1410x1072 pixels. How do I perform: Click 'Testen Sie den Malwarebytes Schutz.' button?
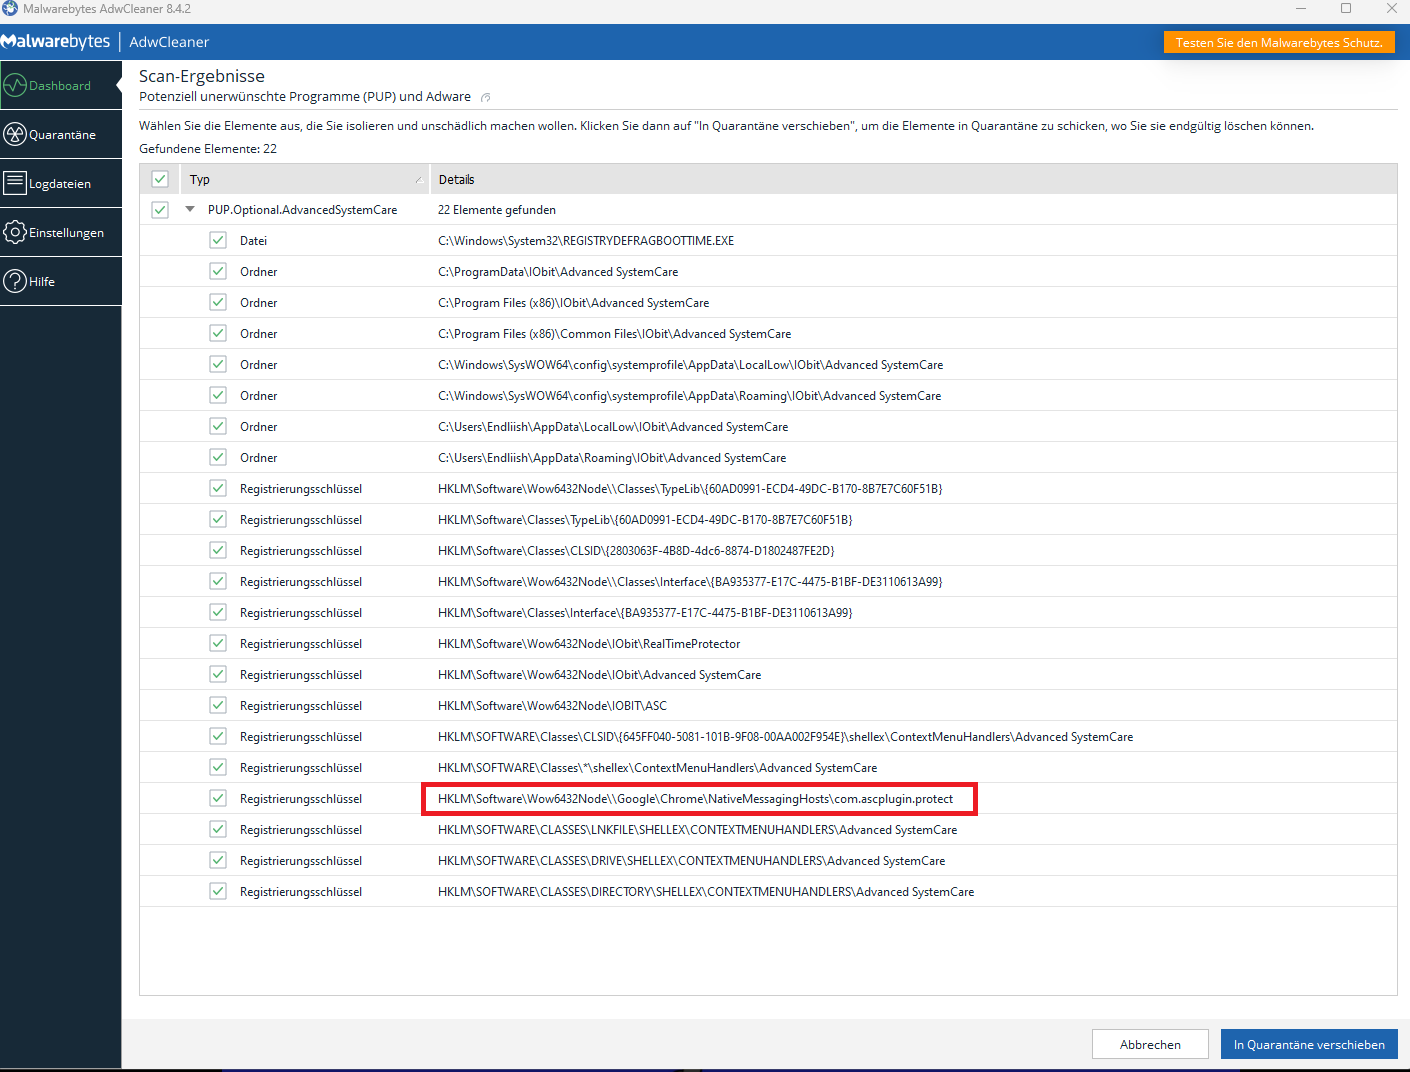pyautogui.click(x=1279, y=43)
